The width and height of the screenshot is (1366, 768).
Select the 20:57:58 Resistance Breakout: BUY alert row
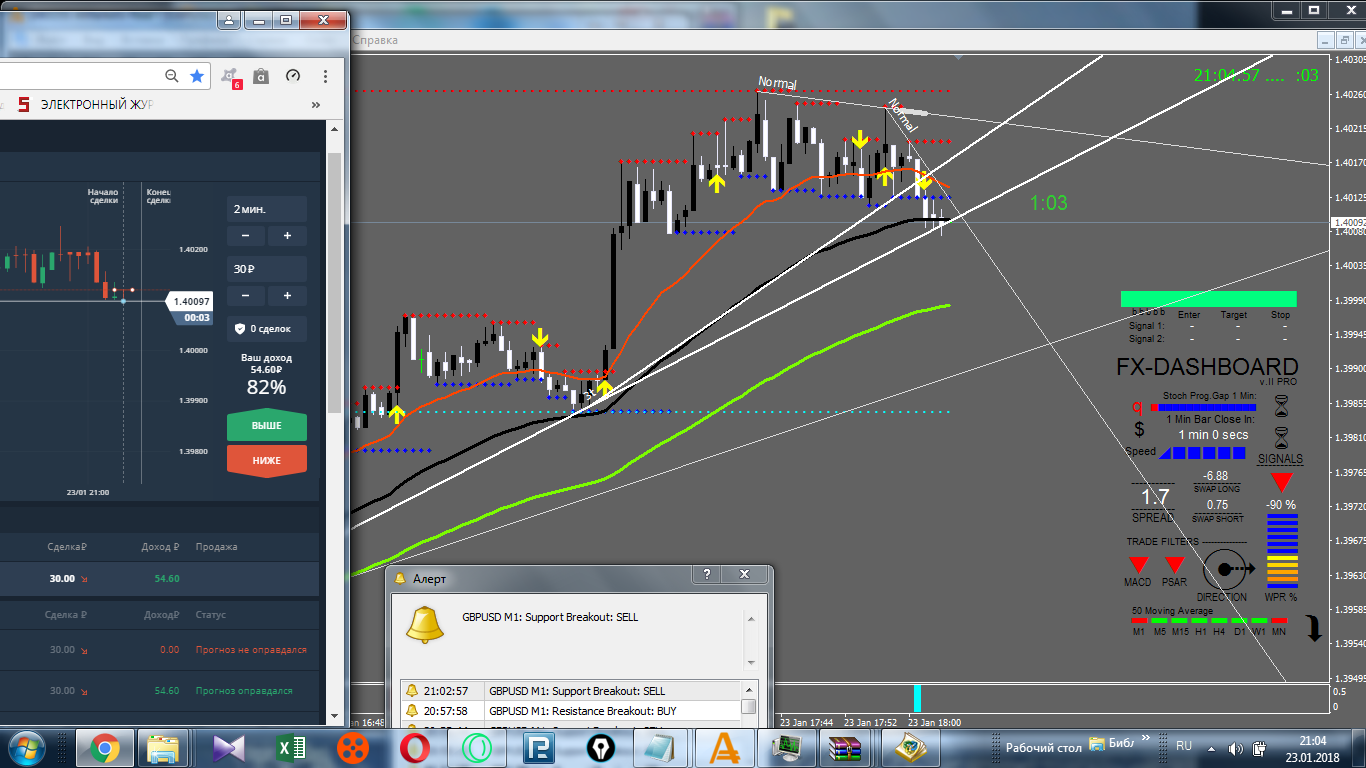click(x=571, y=710)
